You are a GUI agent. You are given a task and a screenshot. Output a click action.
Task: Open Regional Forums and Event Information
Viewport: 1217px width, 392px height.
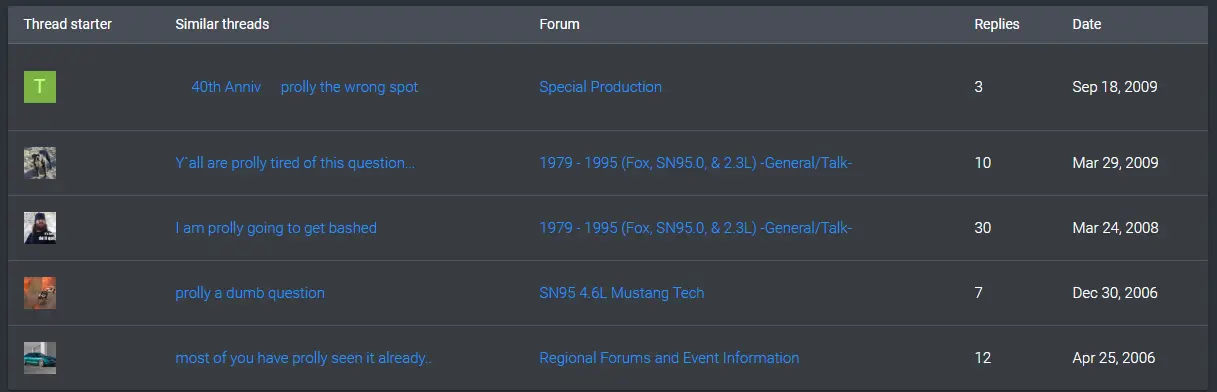669,358
